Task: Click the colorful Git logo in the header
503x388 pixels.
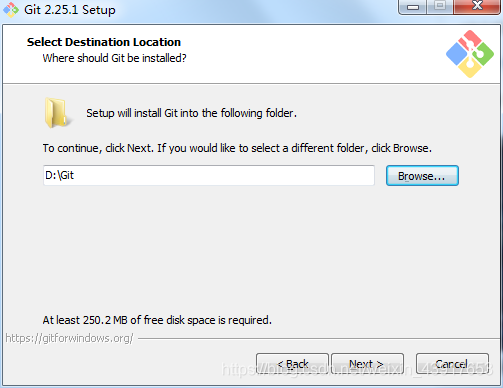Action: tap(470, 54)
